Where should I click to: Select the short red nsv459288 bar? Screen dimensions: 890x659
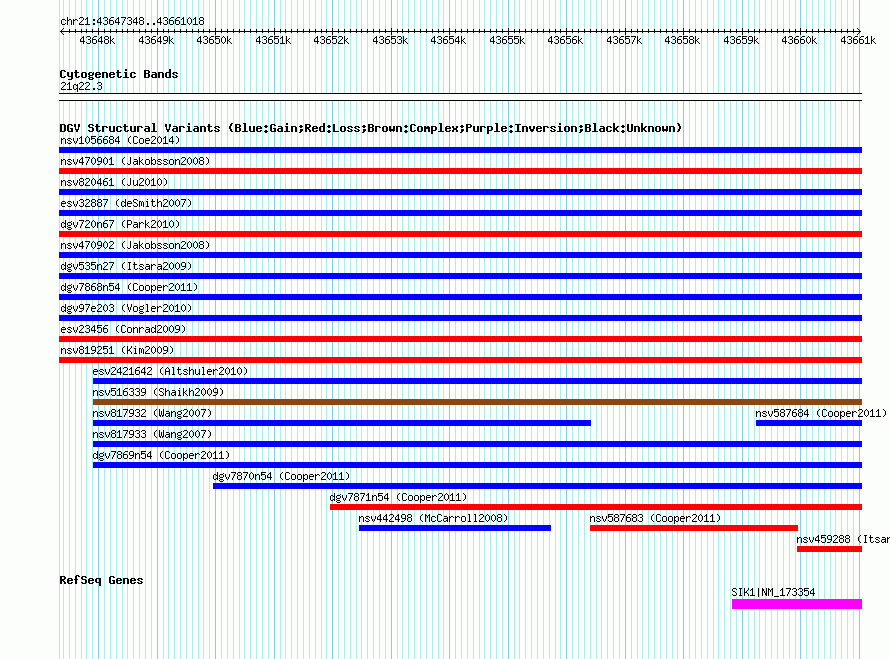829,549
